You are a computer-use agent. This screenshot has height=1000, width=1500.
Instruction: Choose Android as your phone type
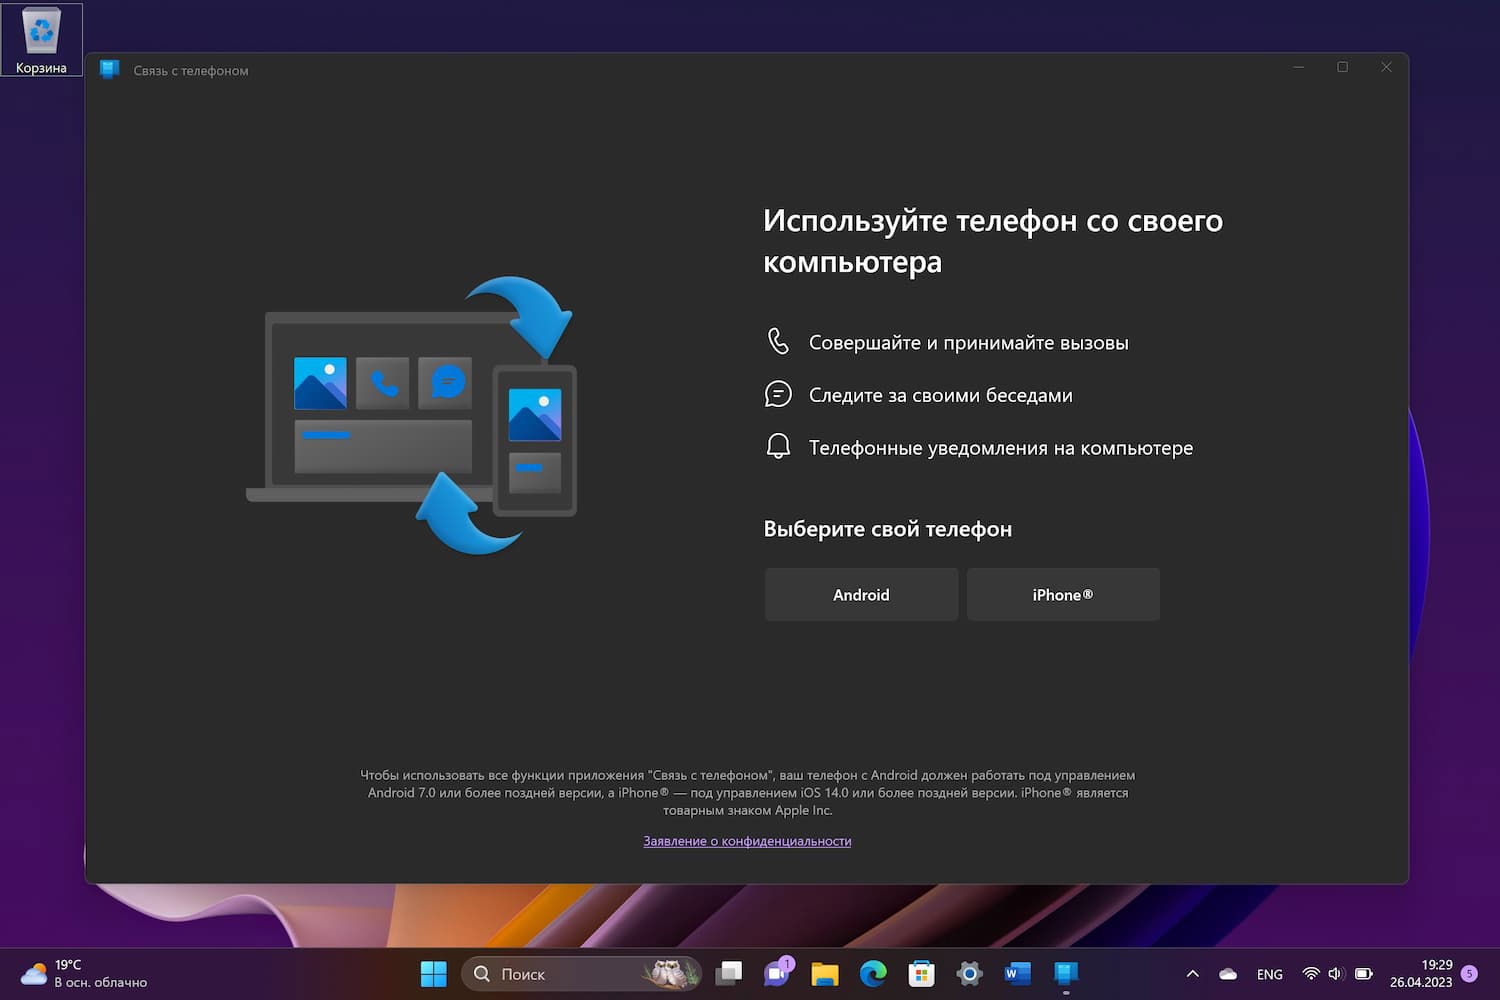861,595
